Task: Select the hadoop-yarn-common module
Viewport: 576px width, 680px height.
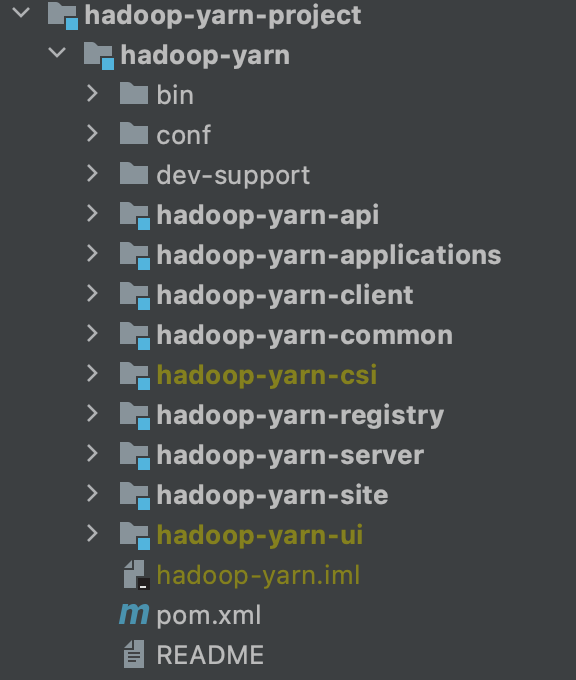Action: (304, 336)
